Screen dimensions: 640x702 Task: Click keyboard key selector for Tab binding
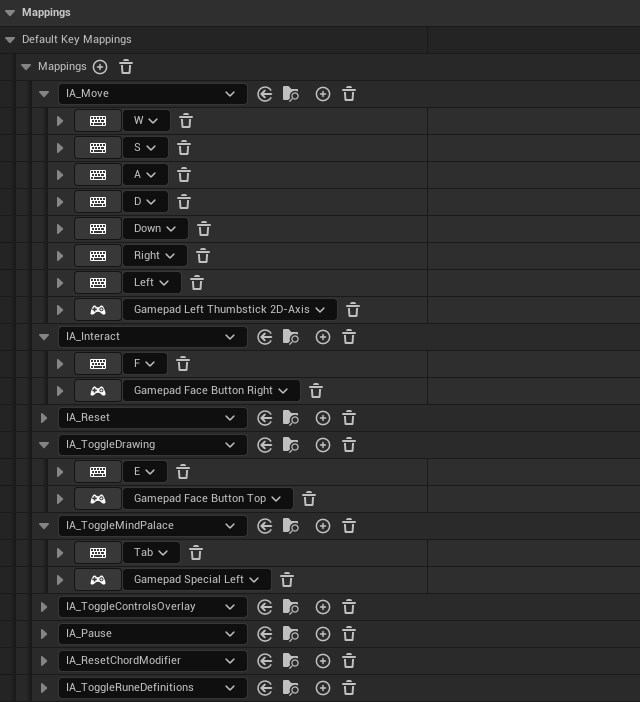[98, 553]
